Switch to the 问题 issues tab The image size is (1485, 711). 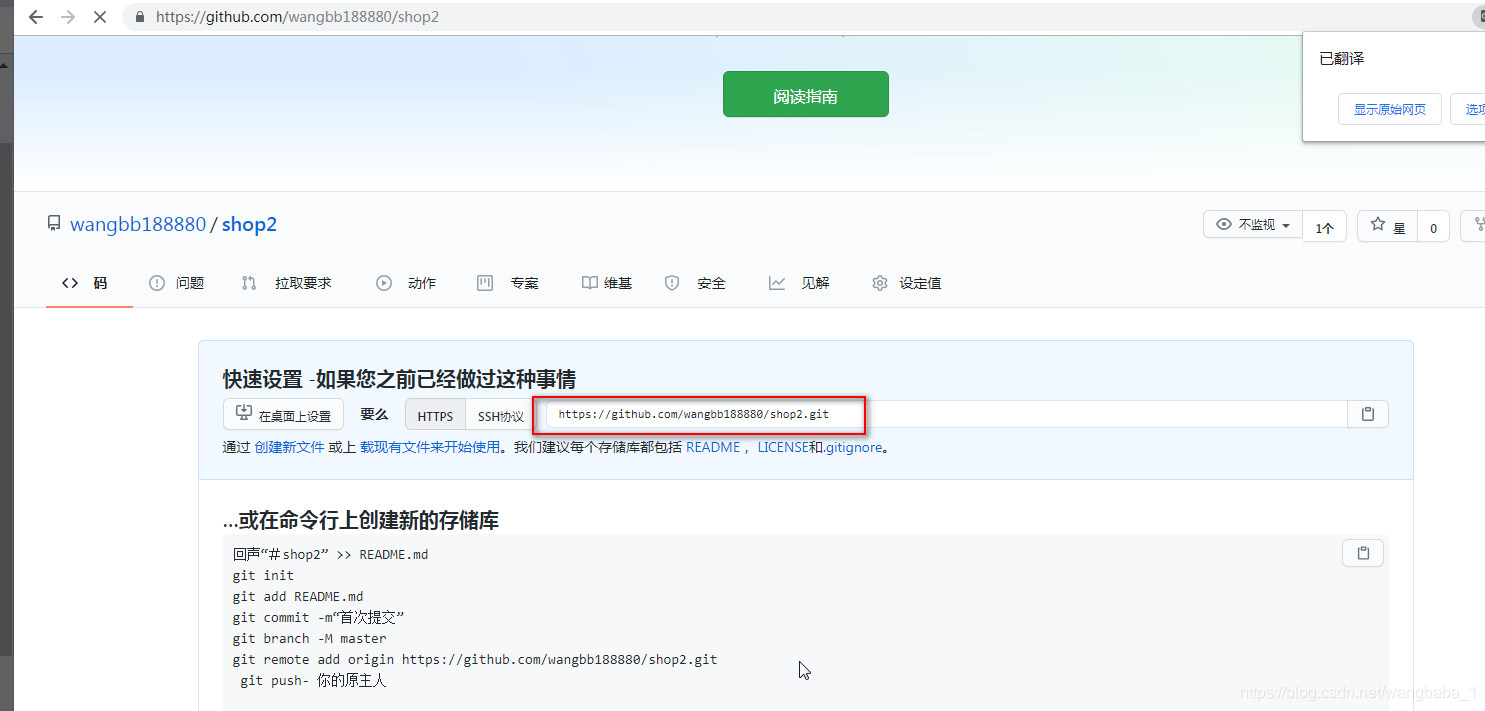pyautogui.click(x=177, y=283)
